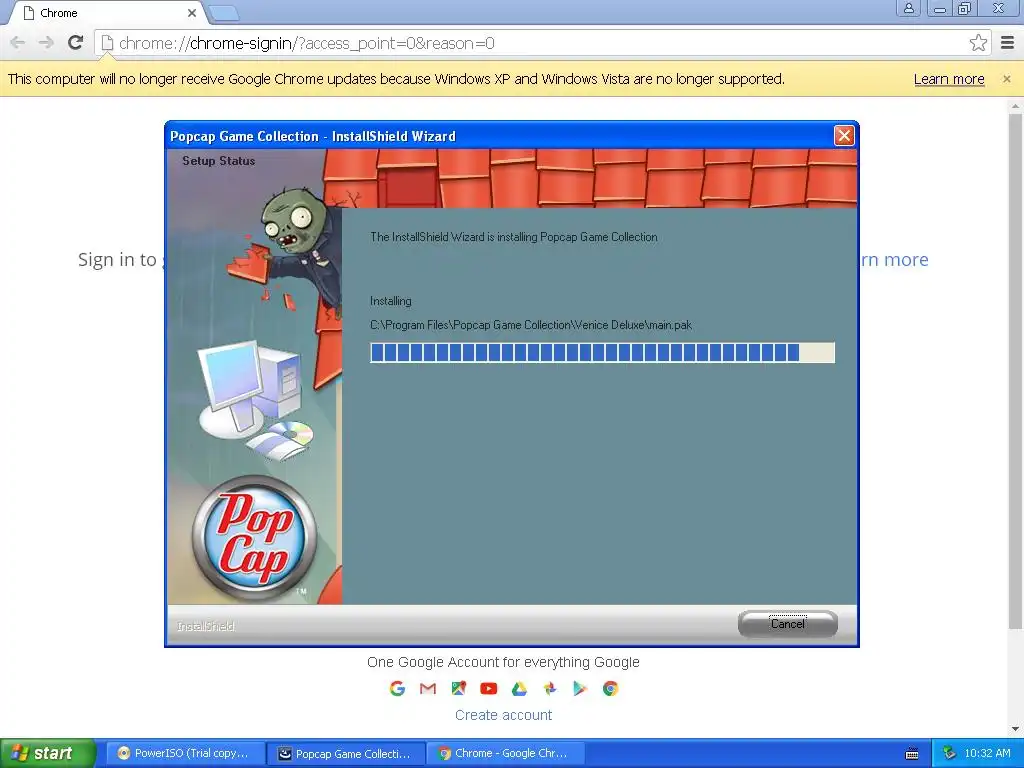
Task: Click the 'Installing' status label
Action: 391,301
